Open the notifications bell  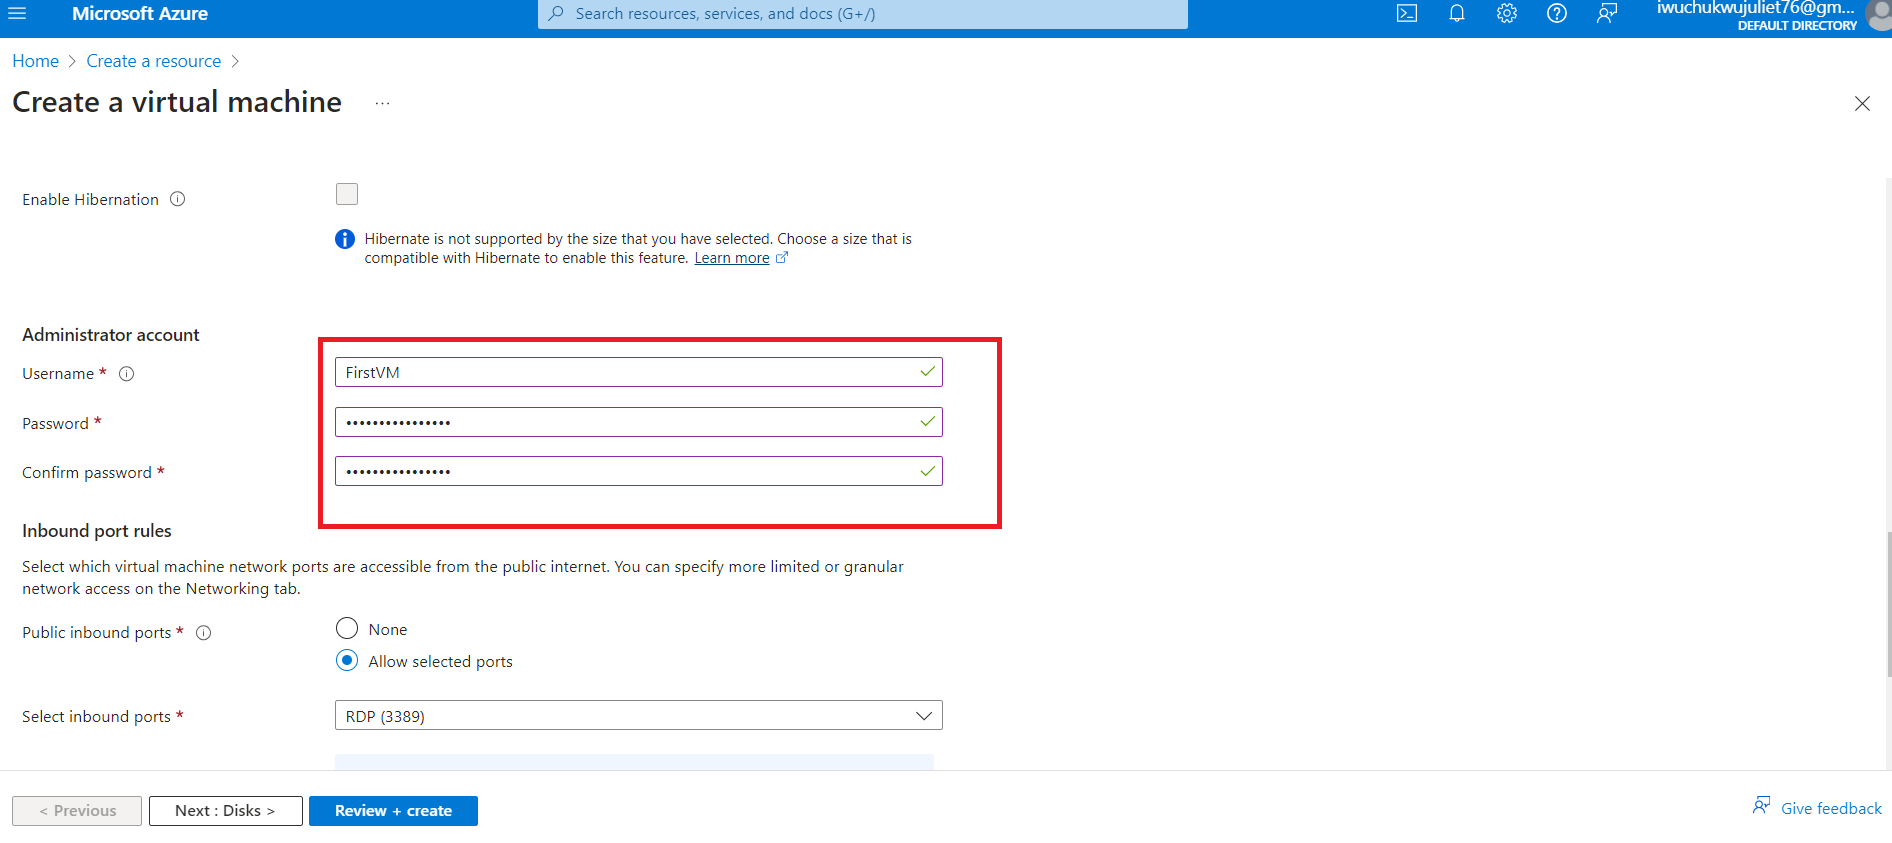click(1457, 14)
